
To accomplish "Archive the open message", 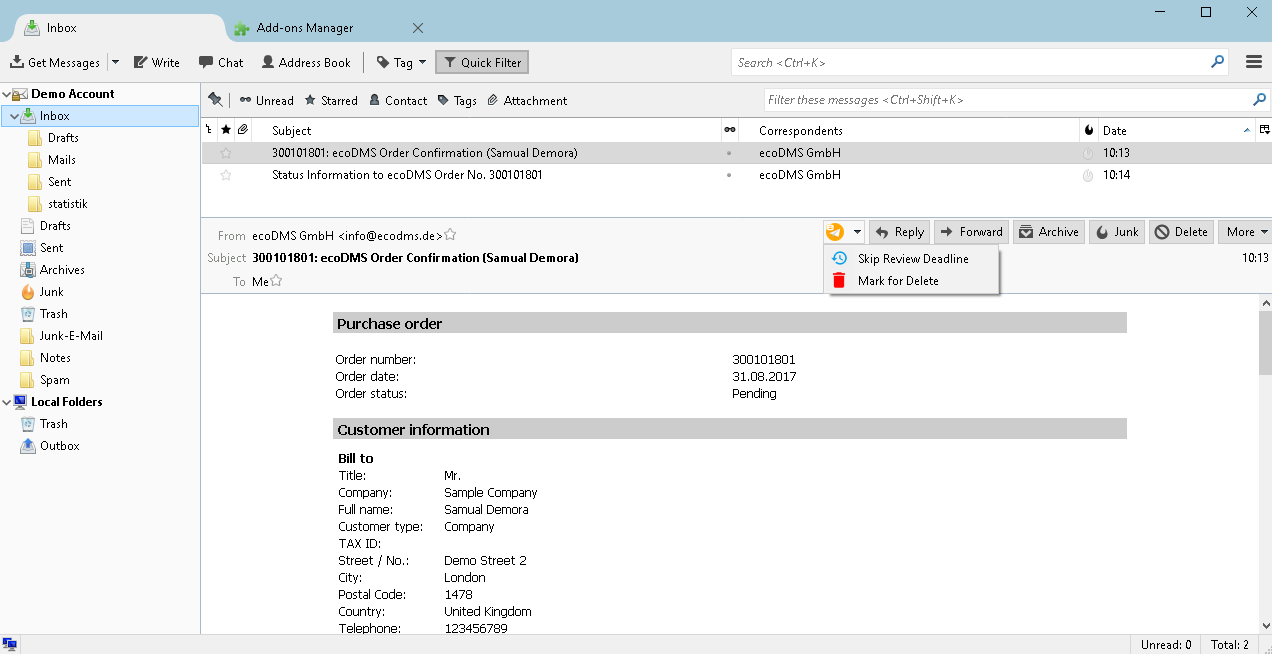I will pos(1049,232).
